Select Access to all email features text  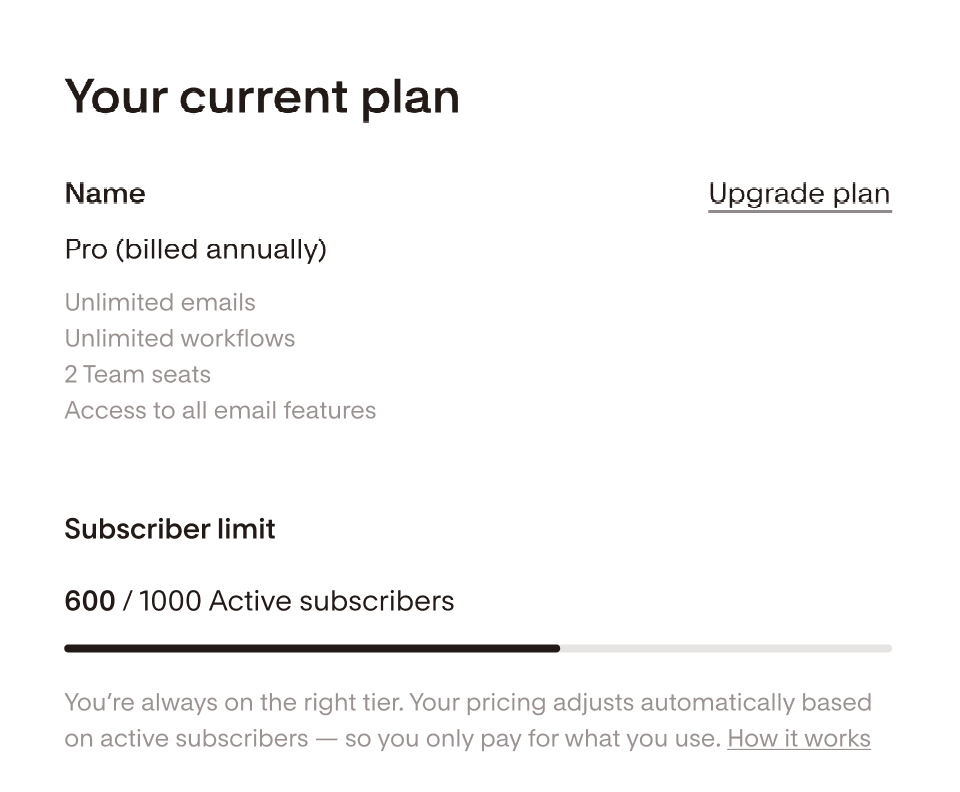[220, 410]
